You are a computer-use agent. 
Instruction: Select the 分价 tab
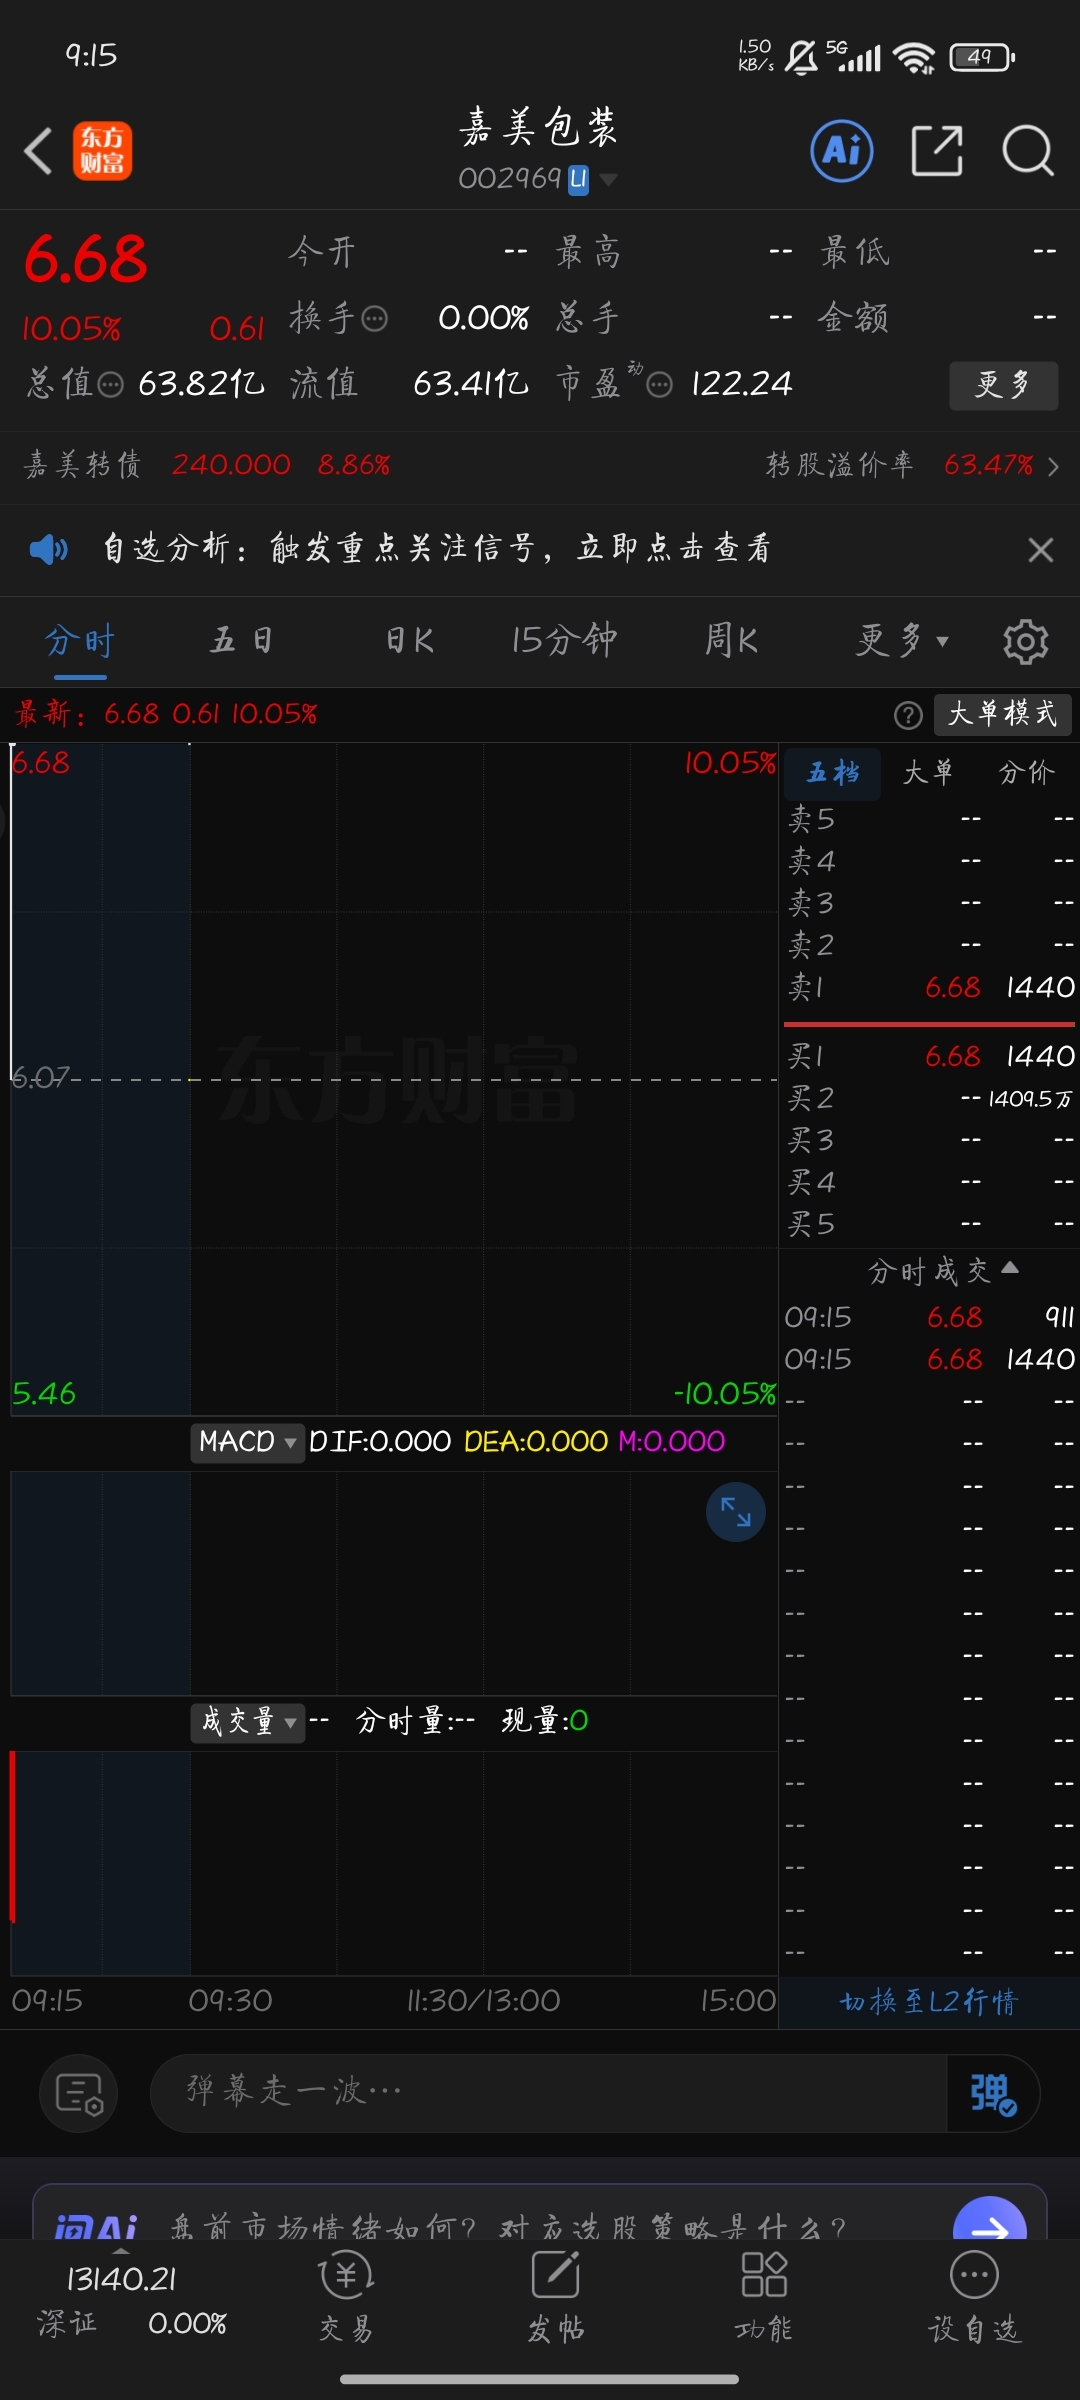click(x=1026, y=772)
